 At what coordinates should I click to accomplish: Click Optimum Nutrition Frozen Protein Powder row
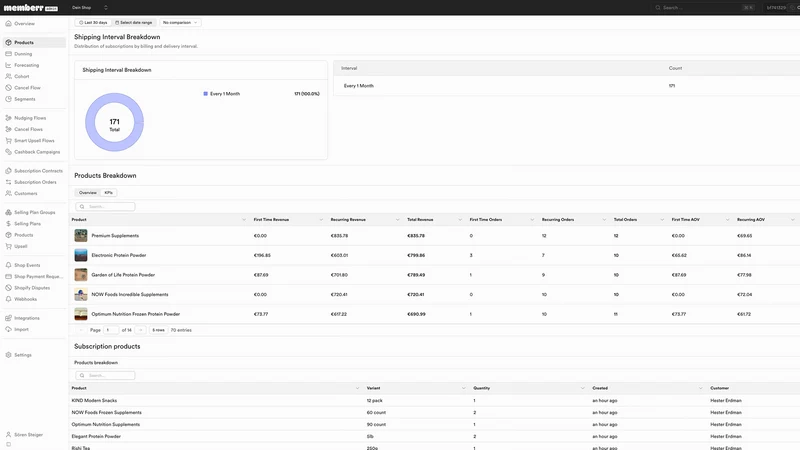434,314
